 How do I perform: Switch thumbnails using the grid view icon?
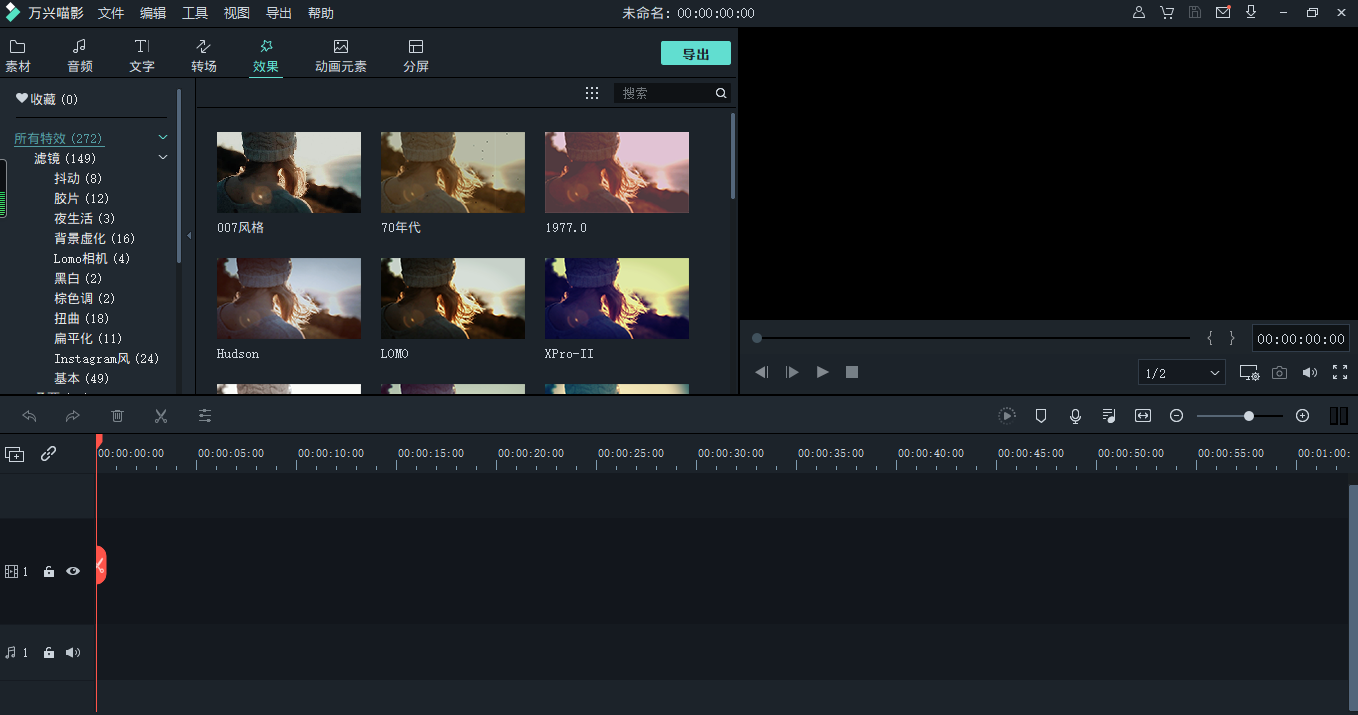coord(592,93)
